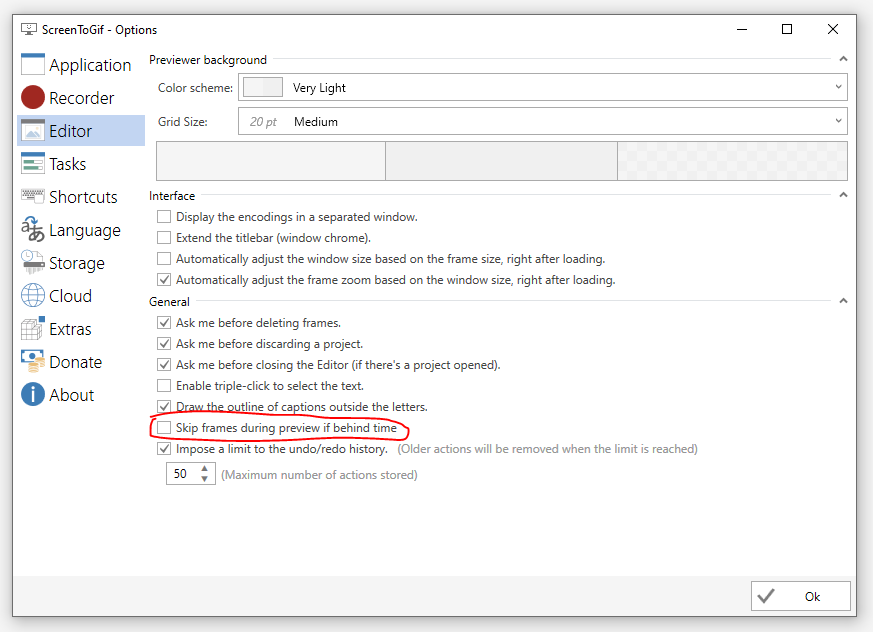Click the red Recorder circle icon
This screenshot has height=632, width=873.
[x=33, y=97]
